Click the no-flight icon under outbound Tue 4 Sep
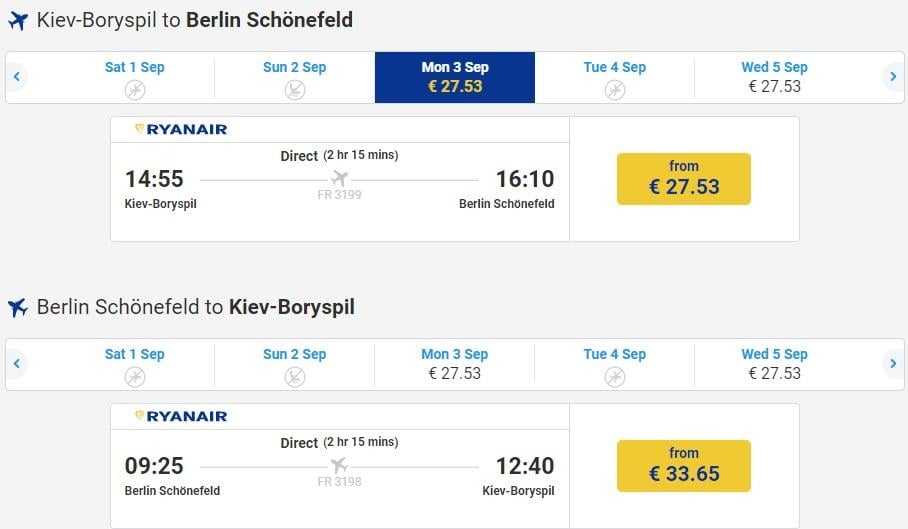908x529 pixels. 615,90
